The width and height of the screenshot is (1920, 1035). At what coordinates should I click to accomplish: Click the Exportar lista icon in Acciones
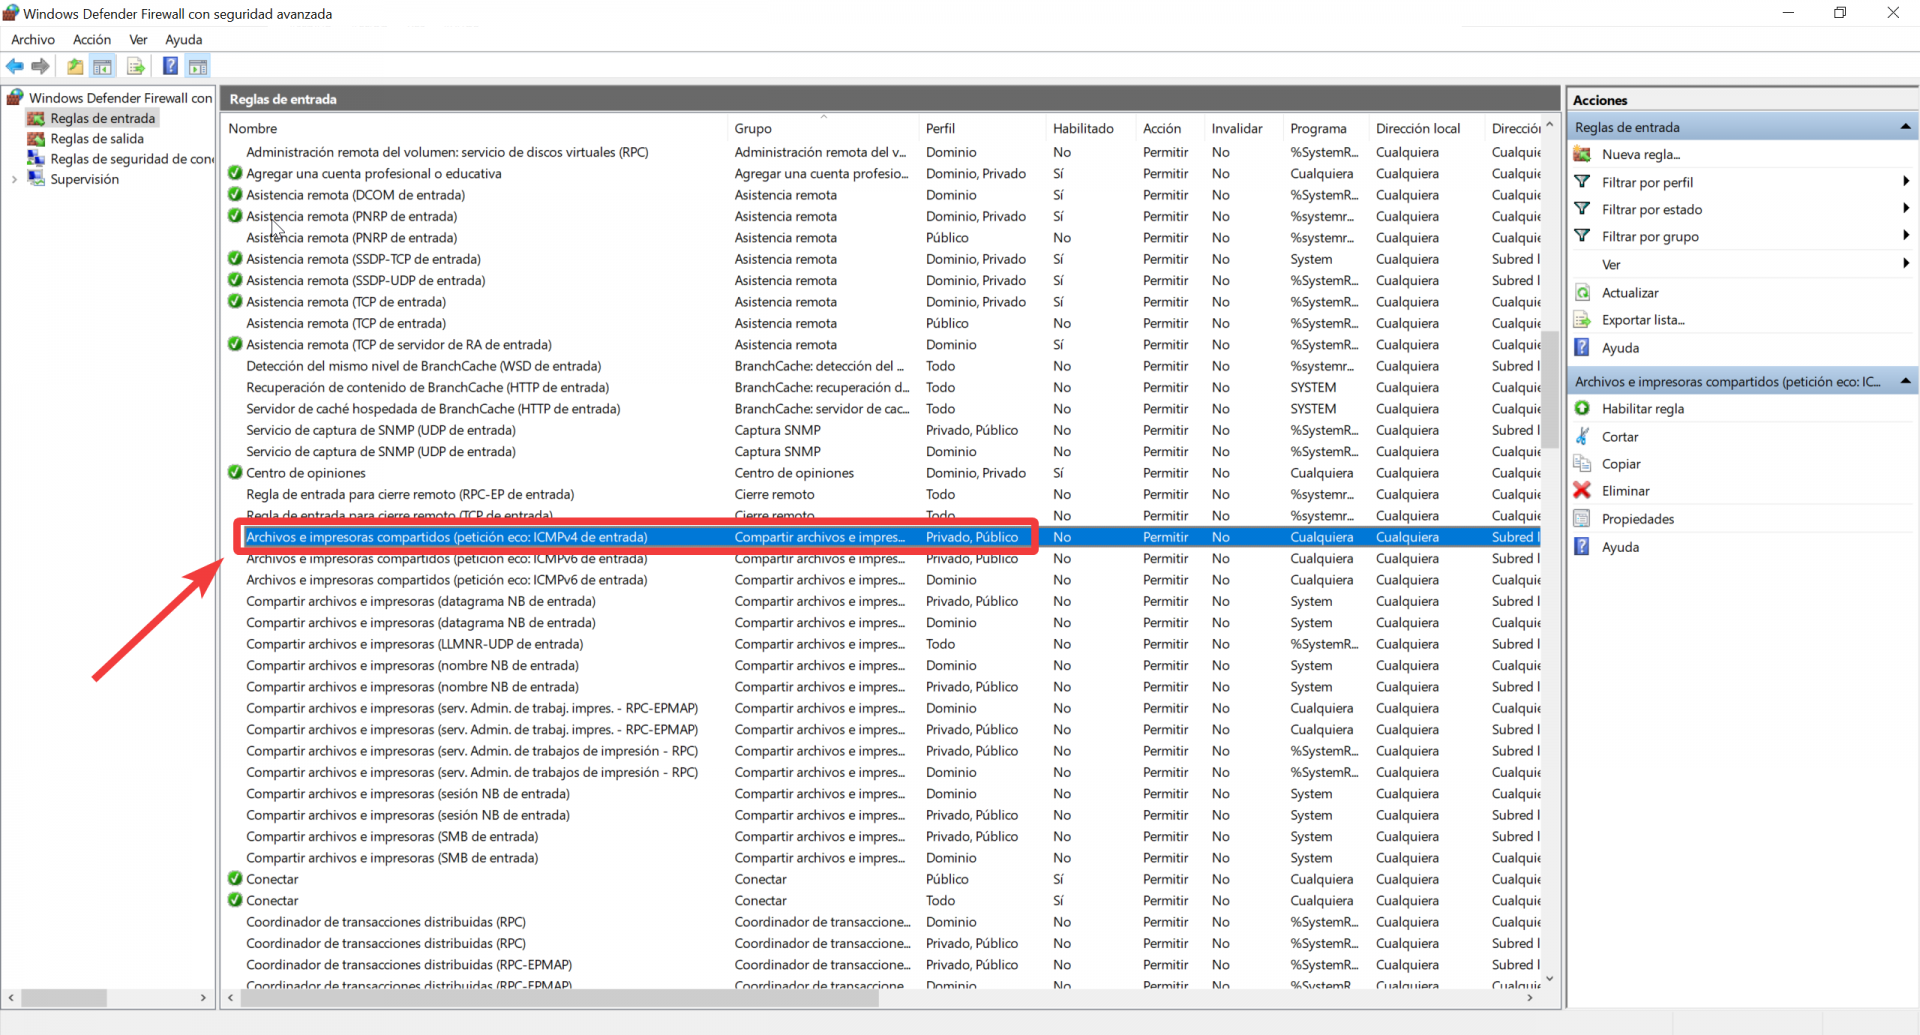(x=1582, y=320)
